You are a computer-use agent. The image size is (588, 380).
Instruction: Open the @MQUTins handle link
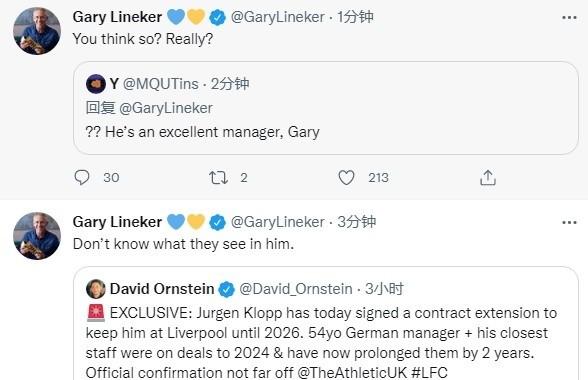point(160,84)
